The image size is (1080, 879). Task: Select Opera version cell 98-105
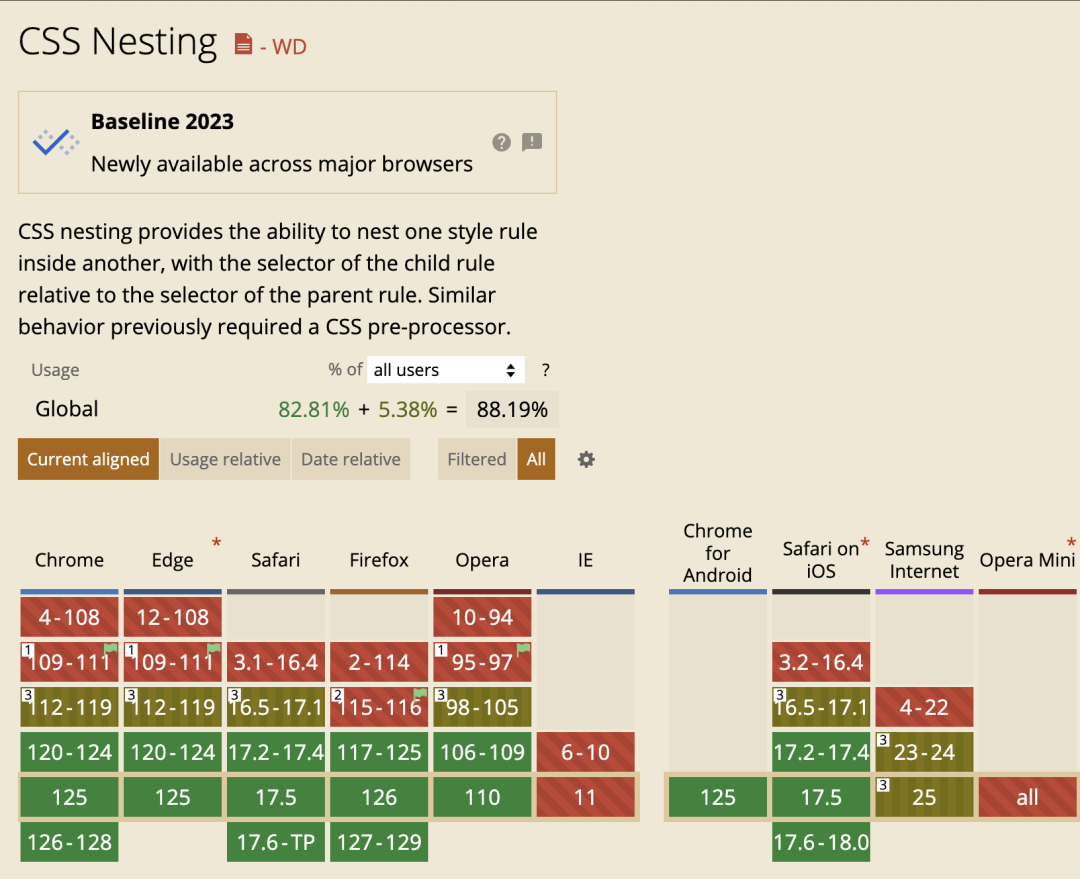pyautogui.click(x=482, y=707)
